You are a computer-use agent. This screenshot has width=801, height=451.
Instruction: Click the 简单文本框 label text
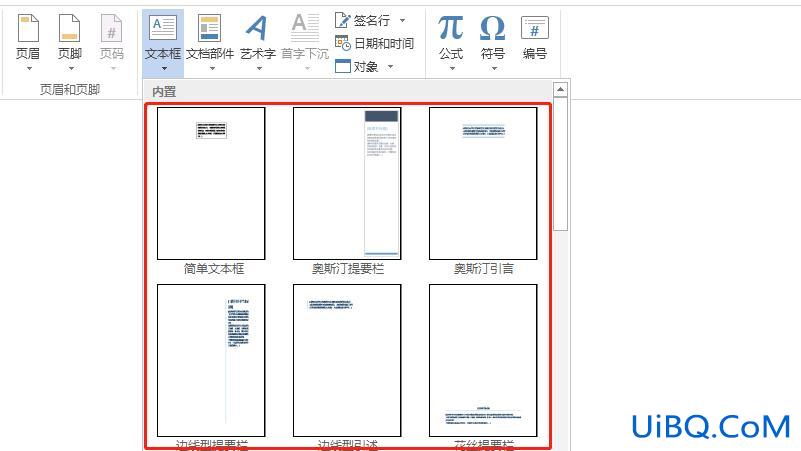pos(214,269)
